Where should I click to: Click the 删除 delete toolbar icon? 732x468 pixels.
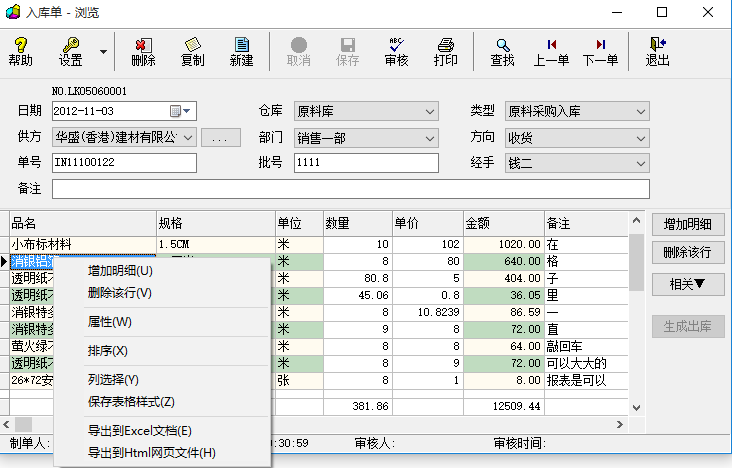pyautogui.click(x=143, y=51)
